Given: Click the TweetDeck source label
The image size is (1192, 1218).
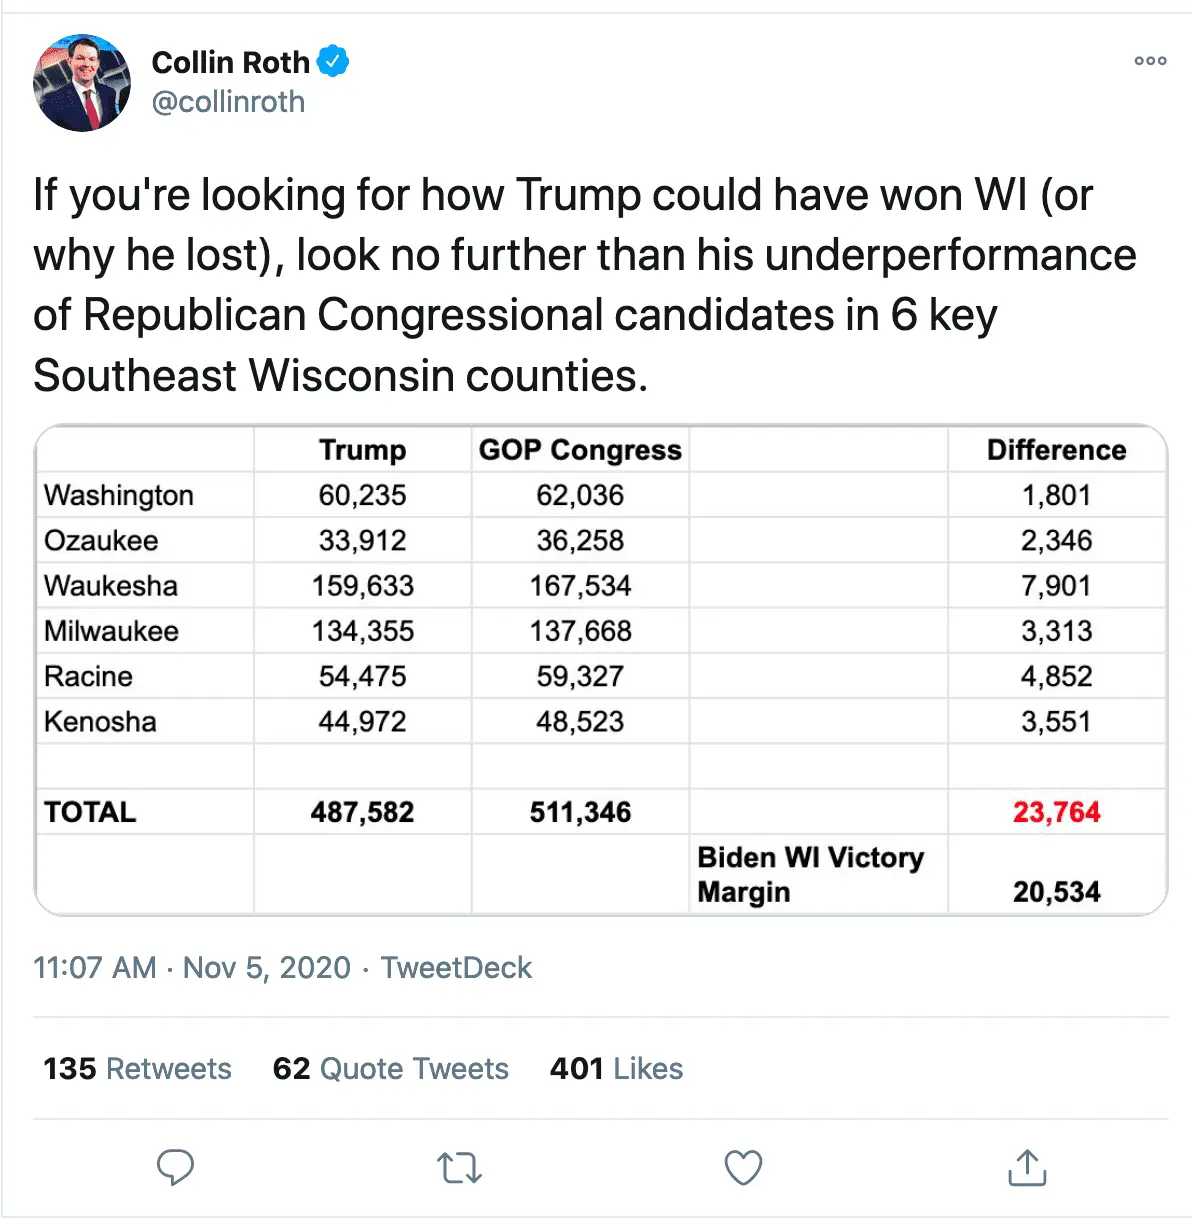Looking at the screenshot, I should tap(456, 968).
